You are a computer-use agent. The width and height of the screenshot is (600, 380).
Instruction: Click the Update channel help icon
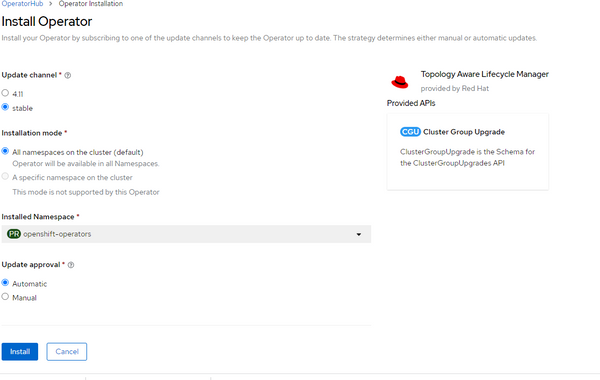68,75
